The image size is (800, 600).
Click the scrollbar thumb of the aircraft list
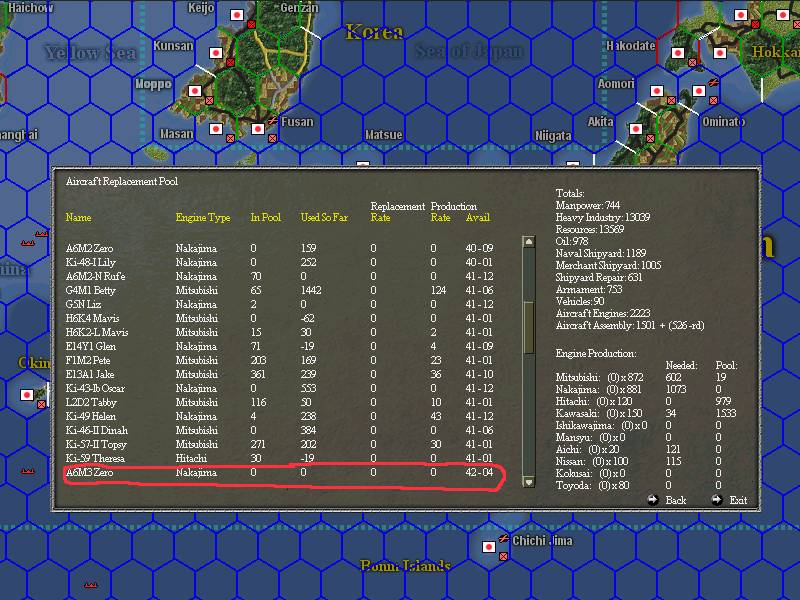click(529, 327)
